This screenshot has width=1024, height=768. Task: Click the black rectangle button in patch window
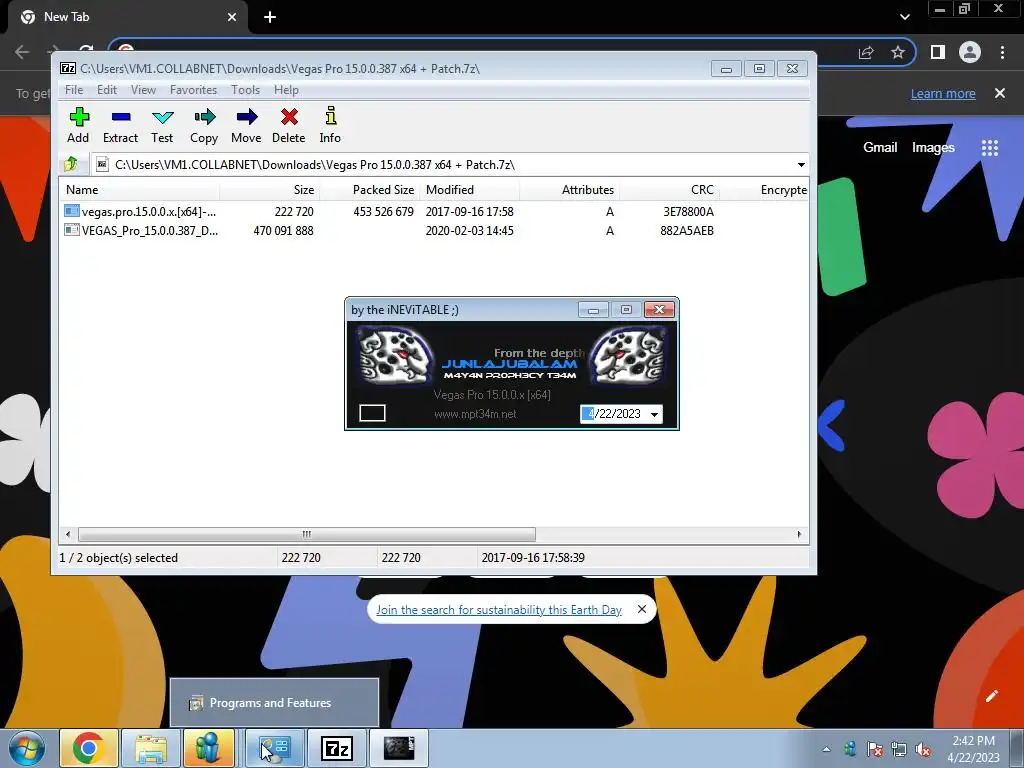coord(372,413)
